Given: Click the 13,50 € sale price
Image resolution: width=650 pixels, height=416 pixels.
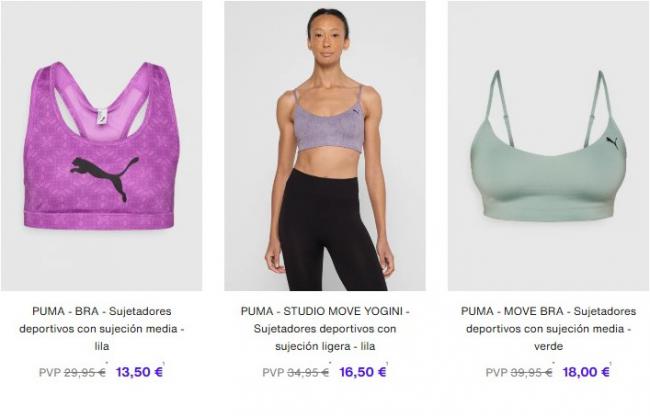Looking at the screenshot, I should tap(139, 372).
